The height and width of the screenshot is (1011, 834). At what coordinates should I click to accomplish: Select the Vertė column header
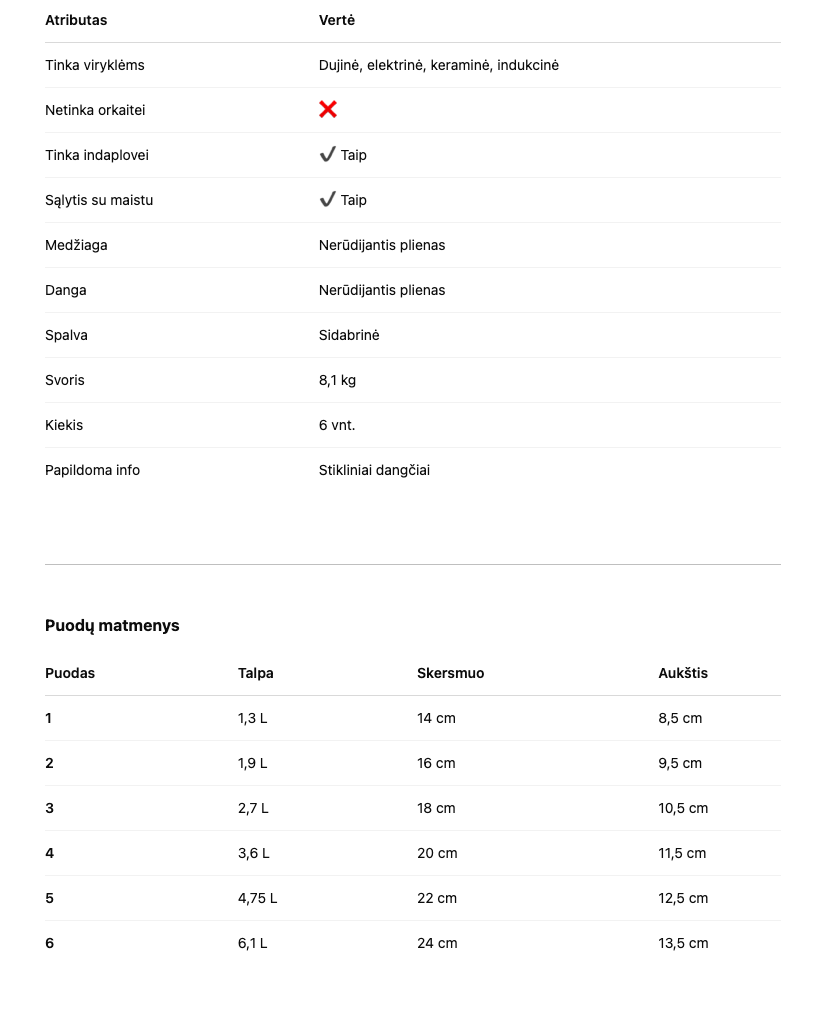click(337, 20)
